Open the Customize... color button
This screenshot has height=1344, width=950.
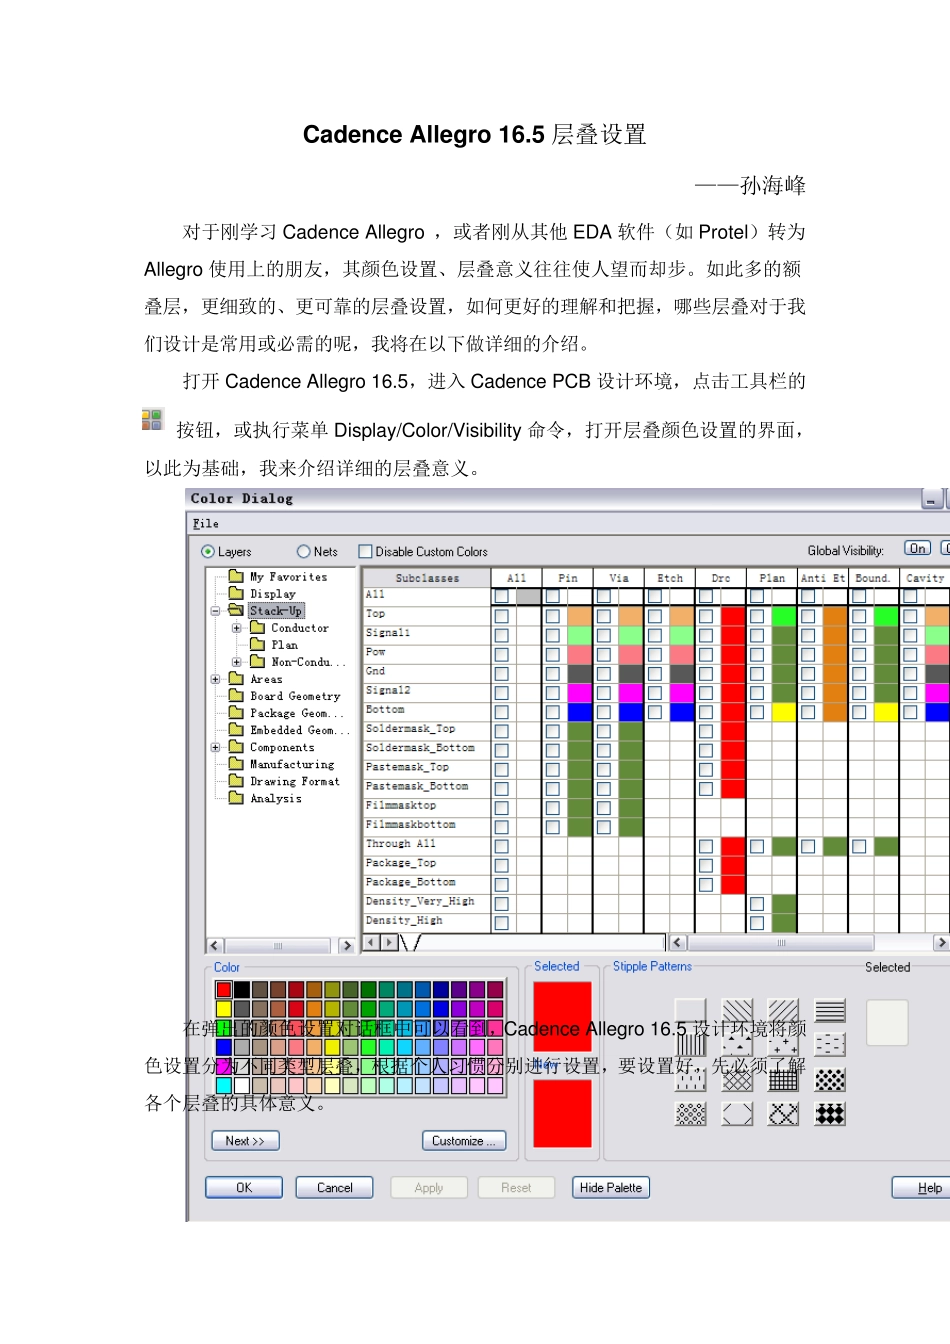click(464, 1140)
